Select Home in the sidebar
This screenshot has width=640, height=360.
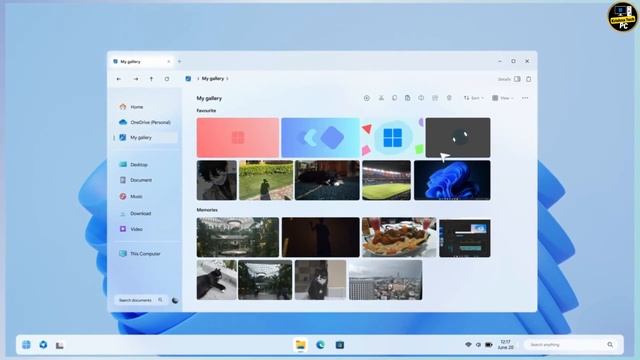(145, 107)
